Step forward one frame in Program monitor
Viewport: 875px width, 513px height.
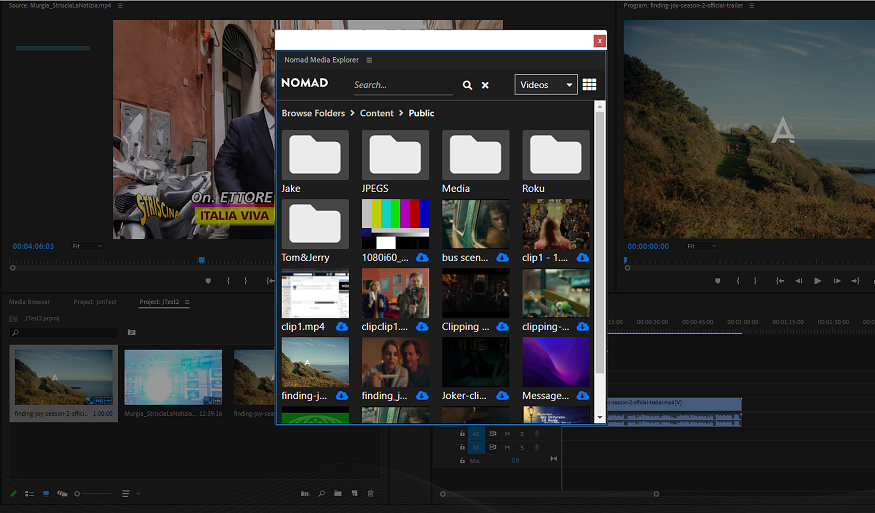pyautogui.click(x=836, y=281)
